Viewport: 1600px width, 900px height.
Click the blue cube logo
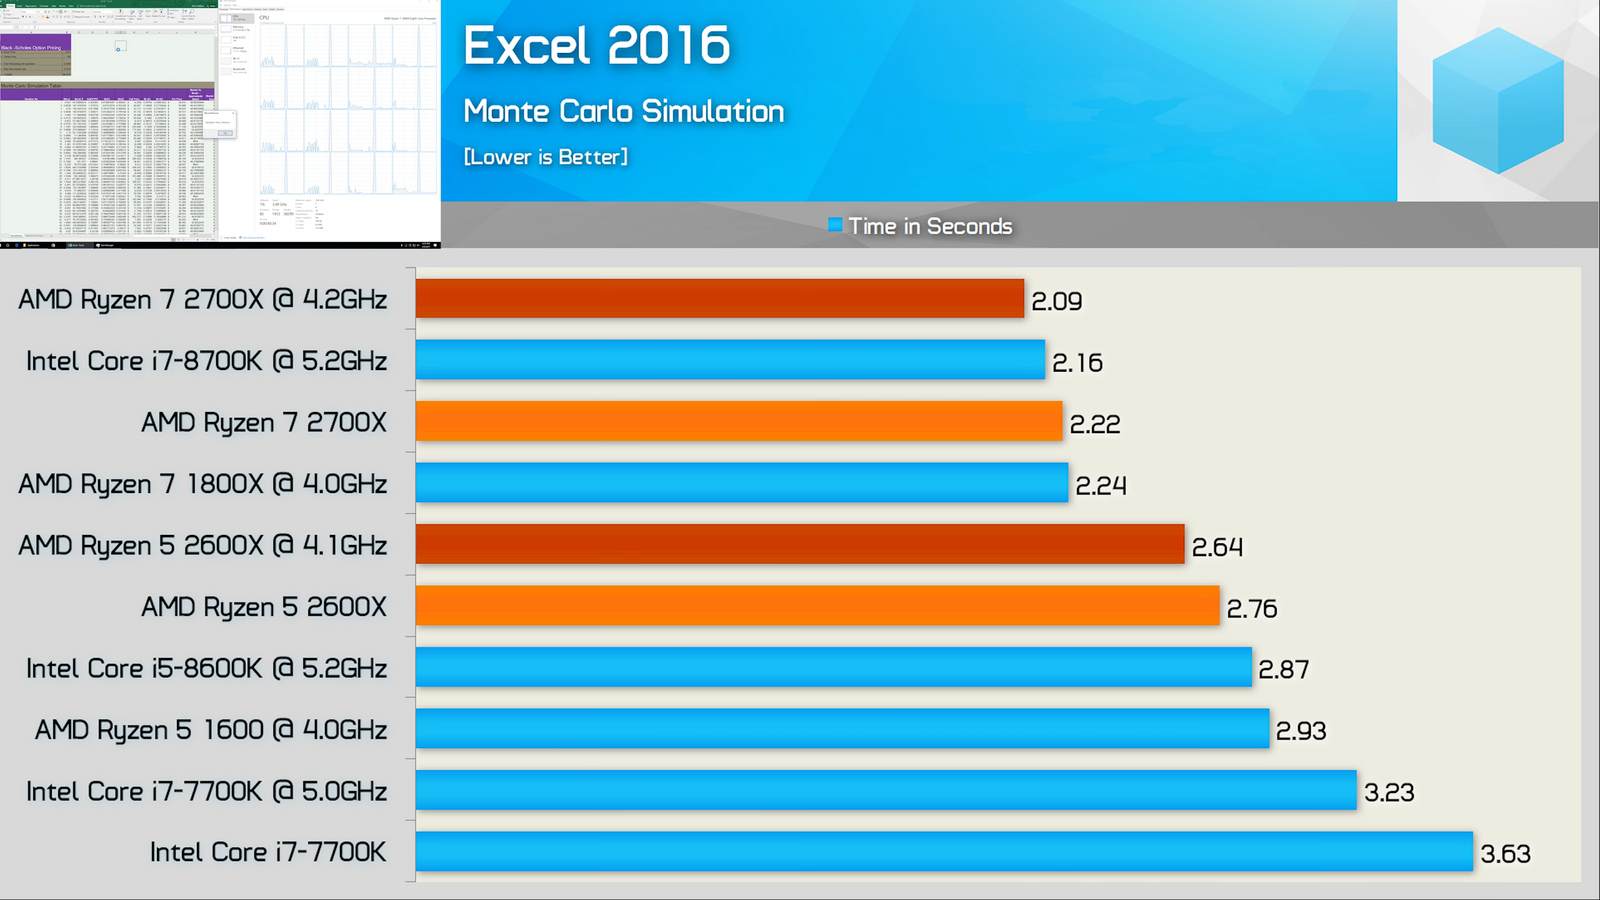click(1497, 101)
